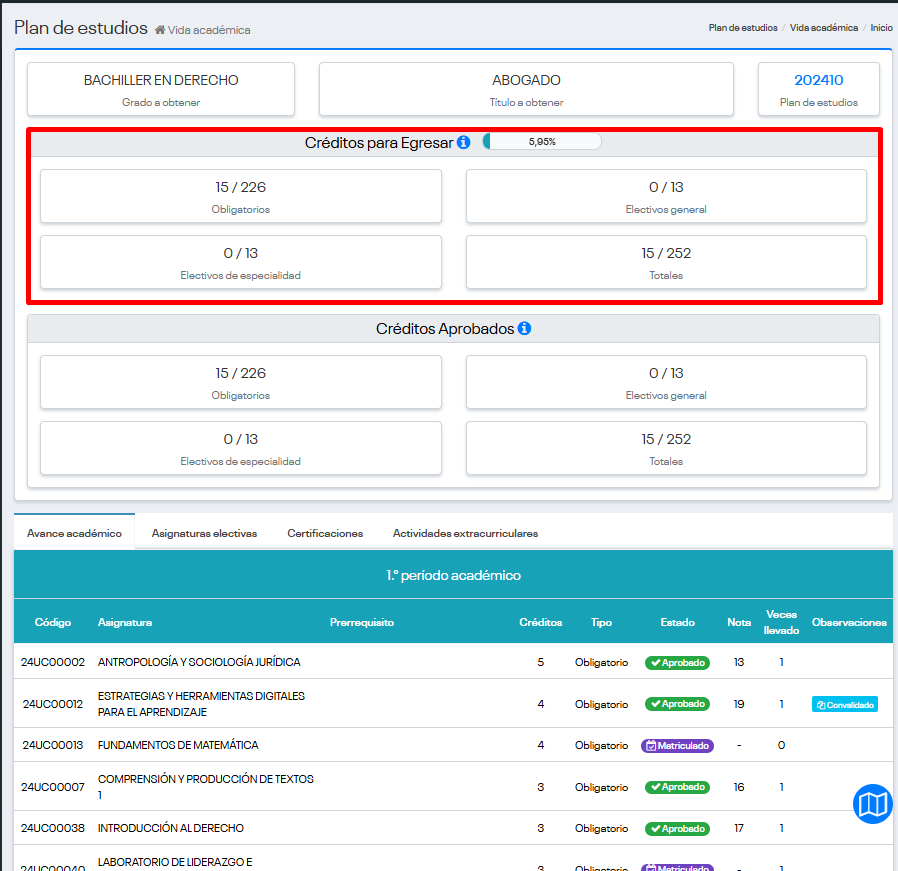The width and height of the screenshot is (898, 871).
Task: Click Aprobado badge for Introducción al Derecho
Action: 677,828
